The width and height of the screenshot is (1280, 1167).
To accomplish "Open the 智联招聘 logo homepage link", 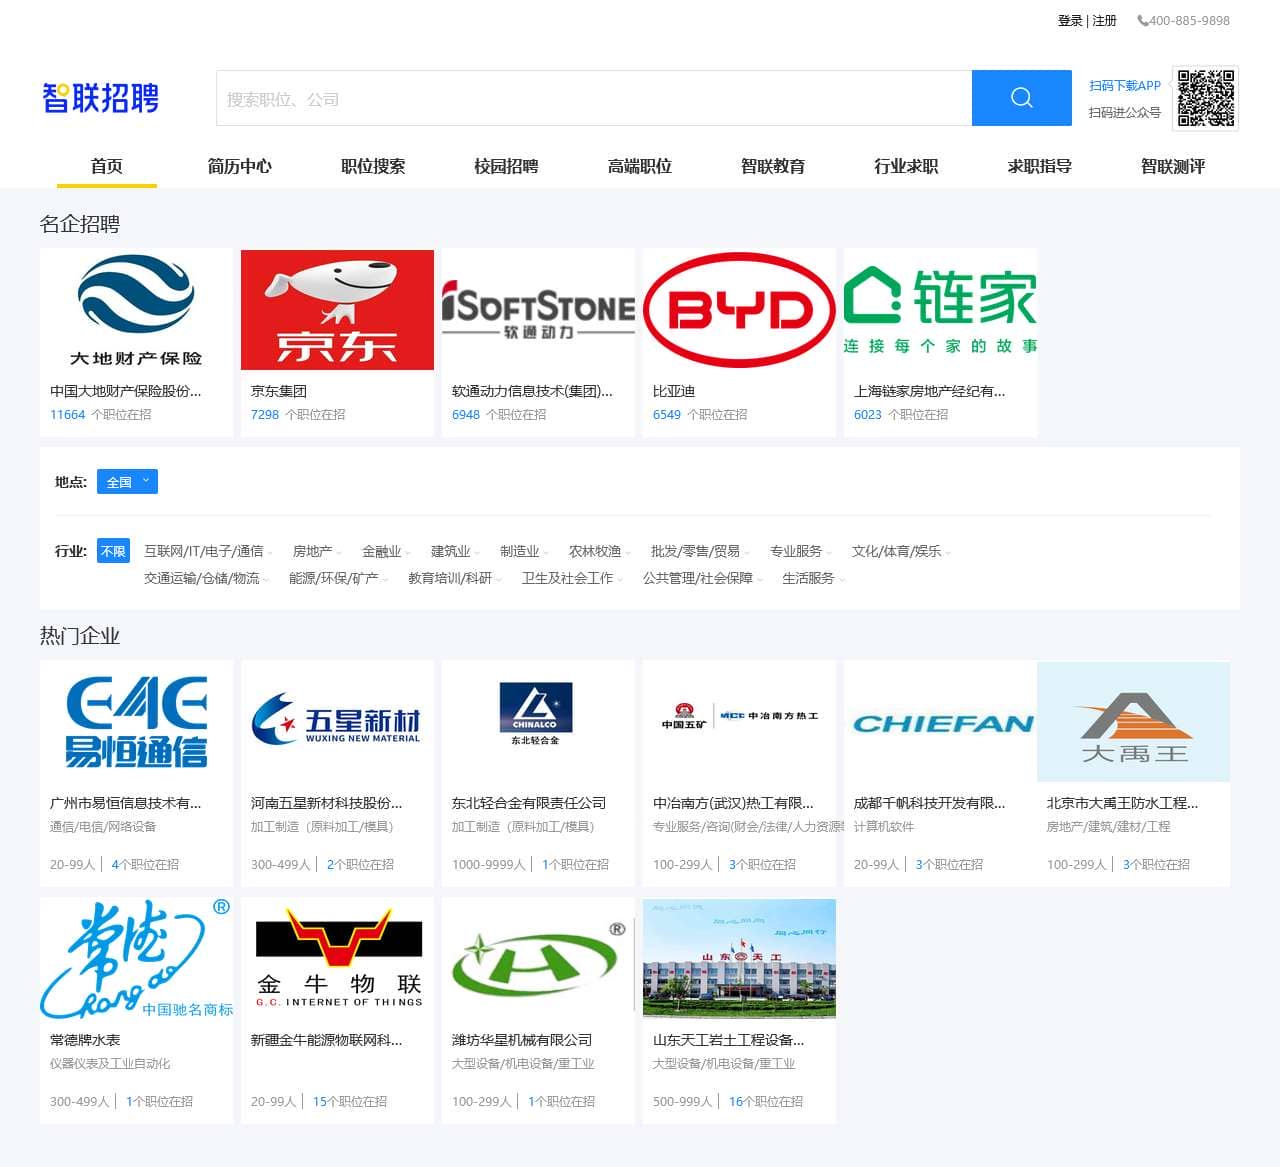I will pos(100,98).
